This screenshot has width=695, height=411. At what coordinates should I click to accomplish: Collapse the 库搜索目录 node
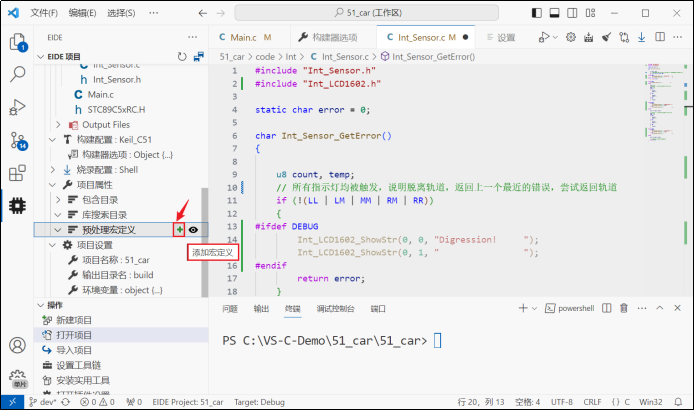[58, 215]
